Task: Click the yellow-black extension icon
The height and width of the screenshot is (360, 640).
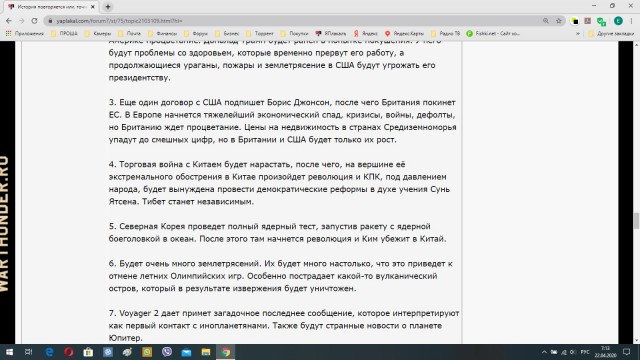Action: coord(575,21)
